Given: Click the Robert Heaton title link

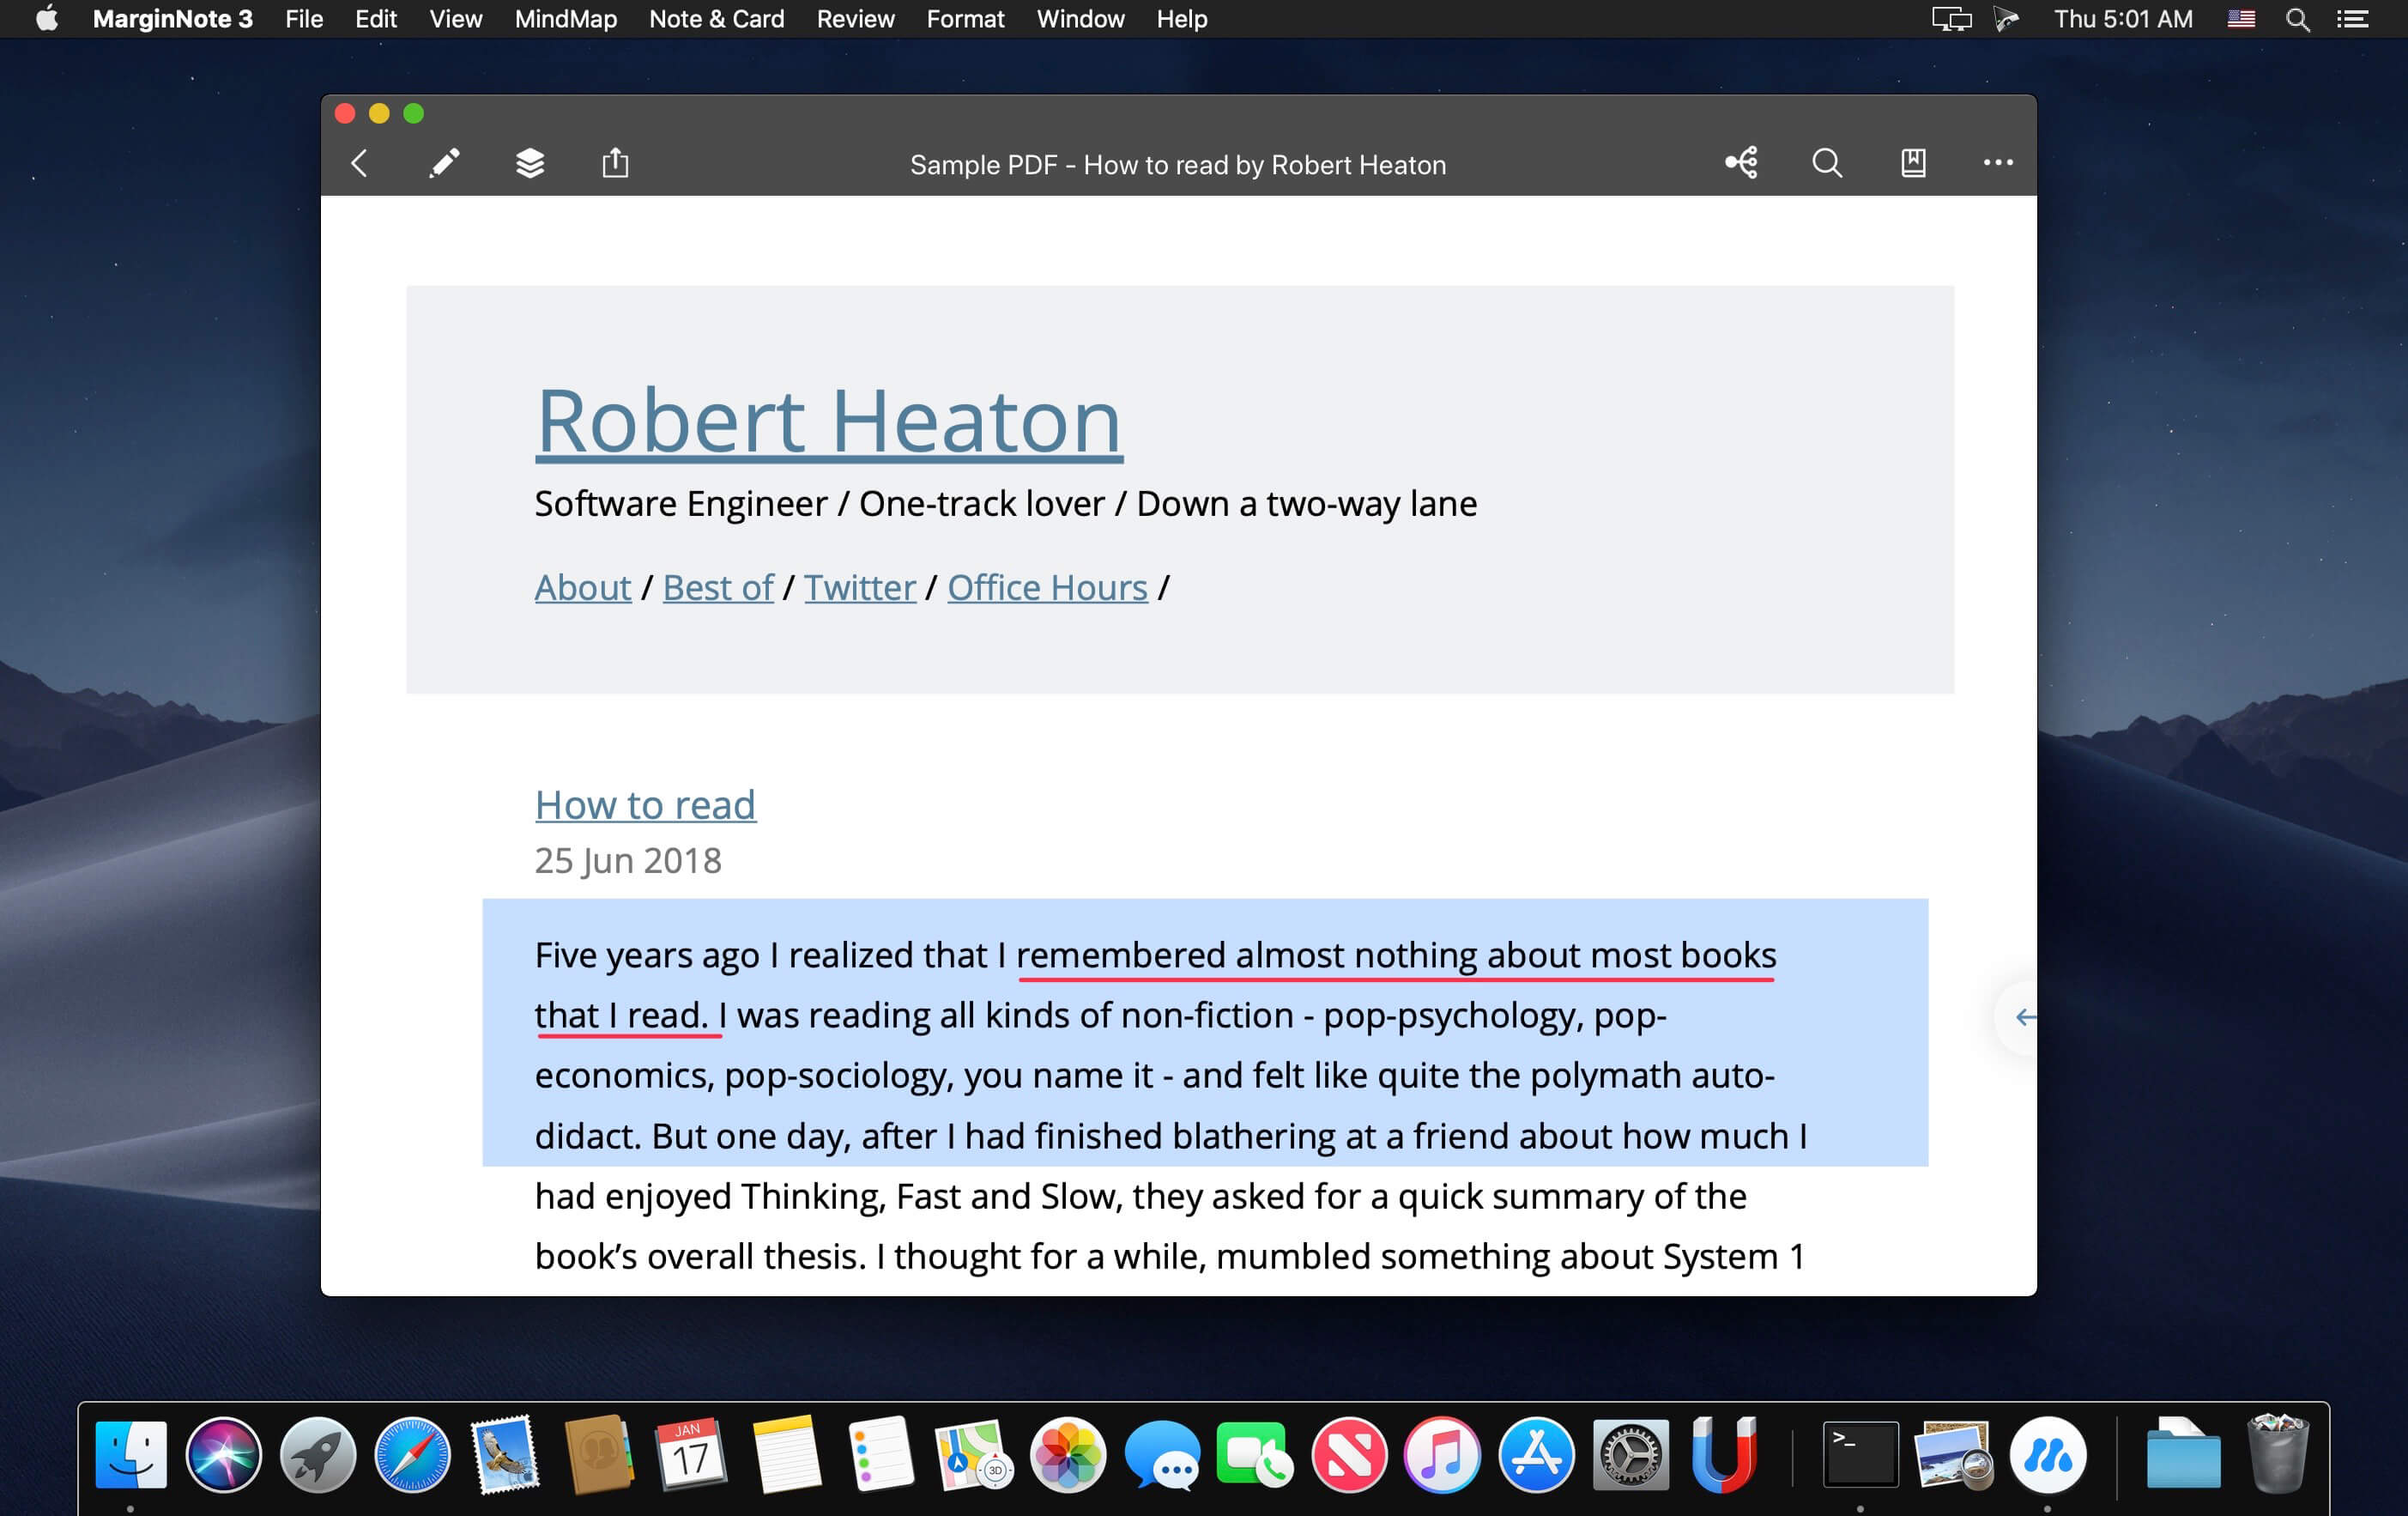Looking at the screenshot, I should click(828, 421).
